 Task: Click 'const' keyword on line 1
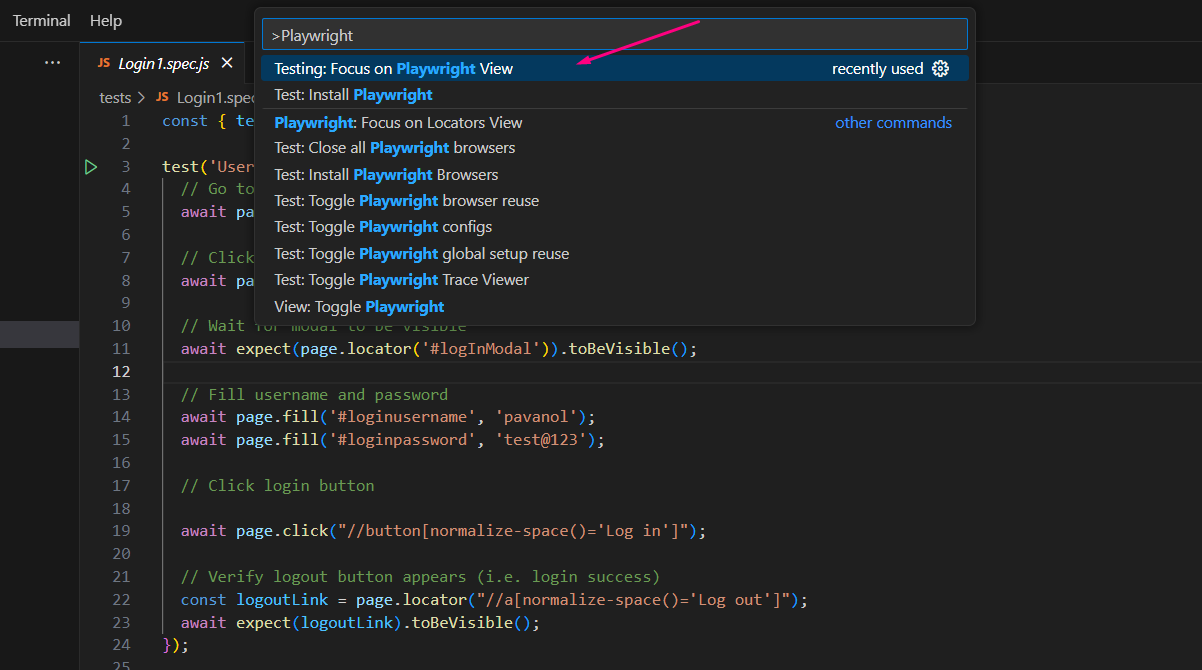[185, 121]
